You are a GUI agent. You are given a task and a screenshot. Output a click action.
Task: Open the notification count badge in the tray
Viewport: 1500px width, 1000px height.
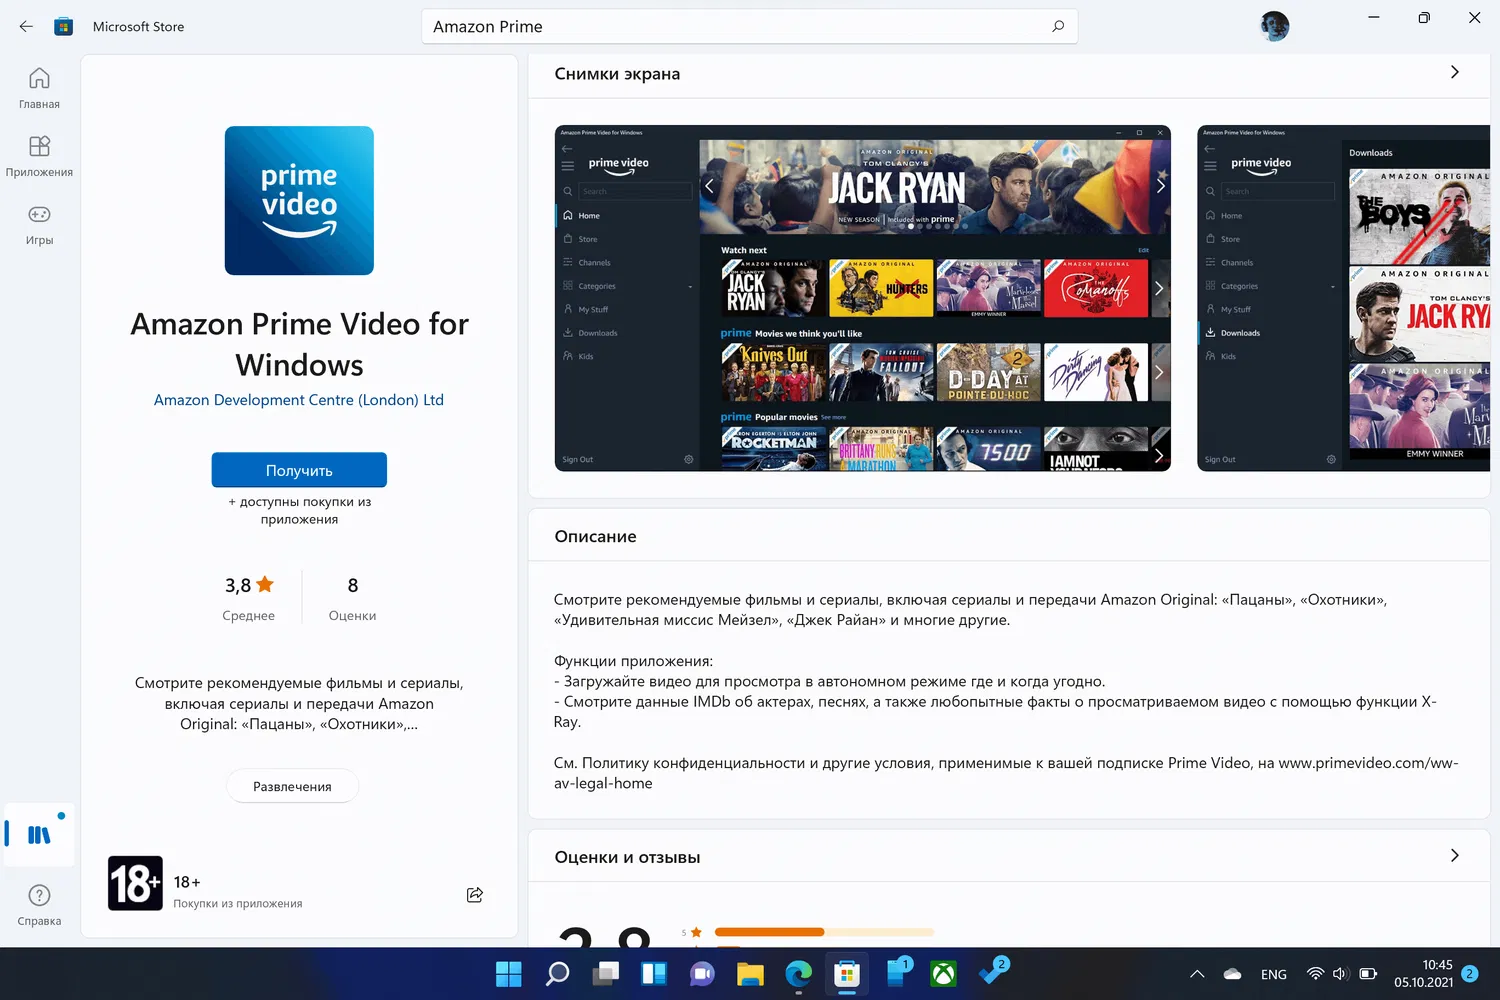(1470, 973)
